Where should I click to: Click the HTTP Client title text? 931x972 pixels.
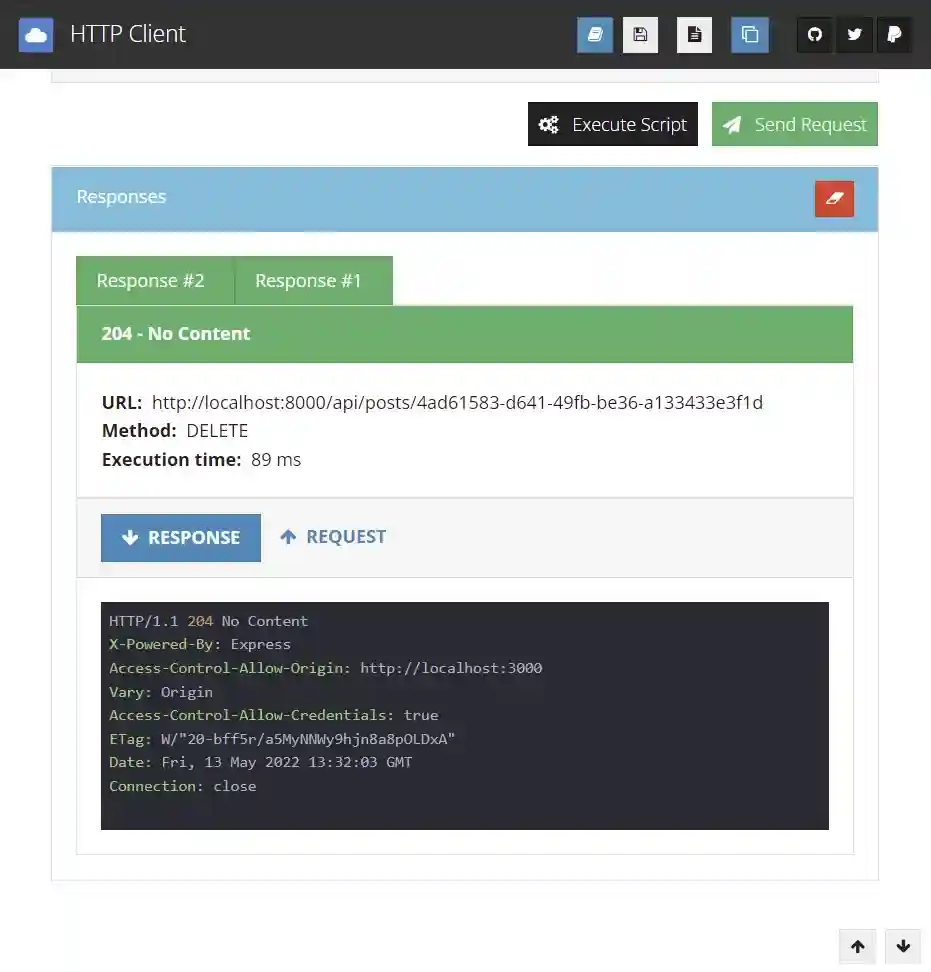(128, 34)
